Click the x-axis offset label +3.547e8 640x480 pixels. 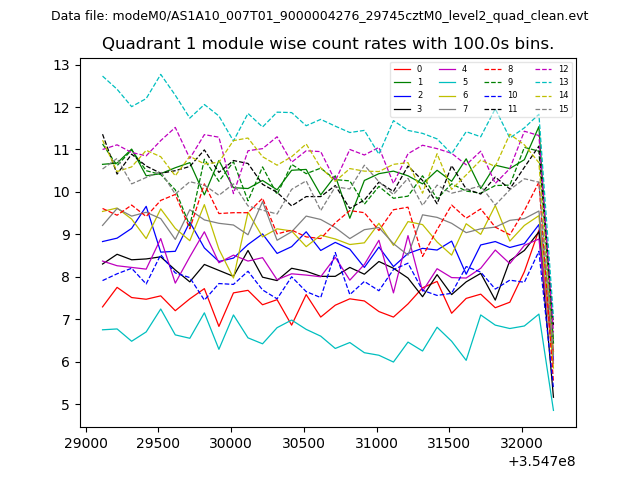coord(541,461)
